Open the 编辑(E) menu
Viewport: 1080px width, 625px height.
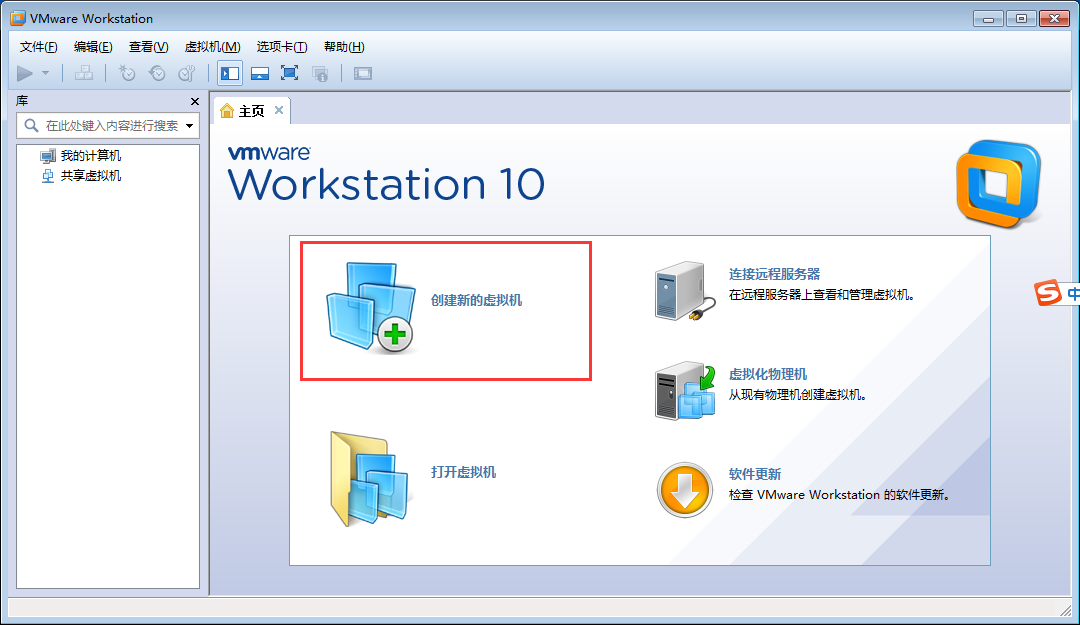click(93, 47)
